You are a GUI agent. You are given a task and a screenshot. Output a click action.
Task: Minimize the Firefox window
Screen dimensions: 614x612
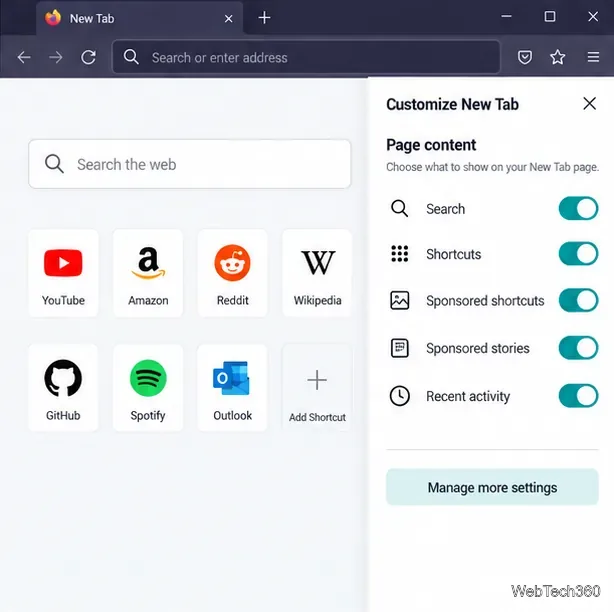pos(506,16)
